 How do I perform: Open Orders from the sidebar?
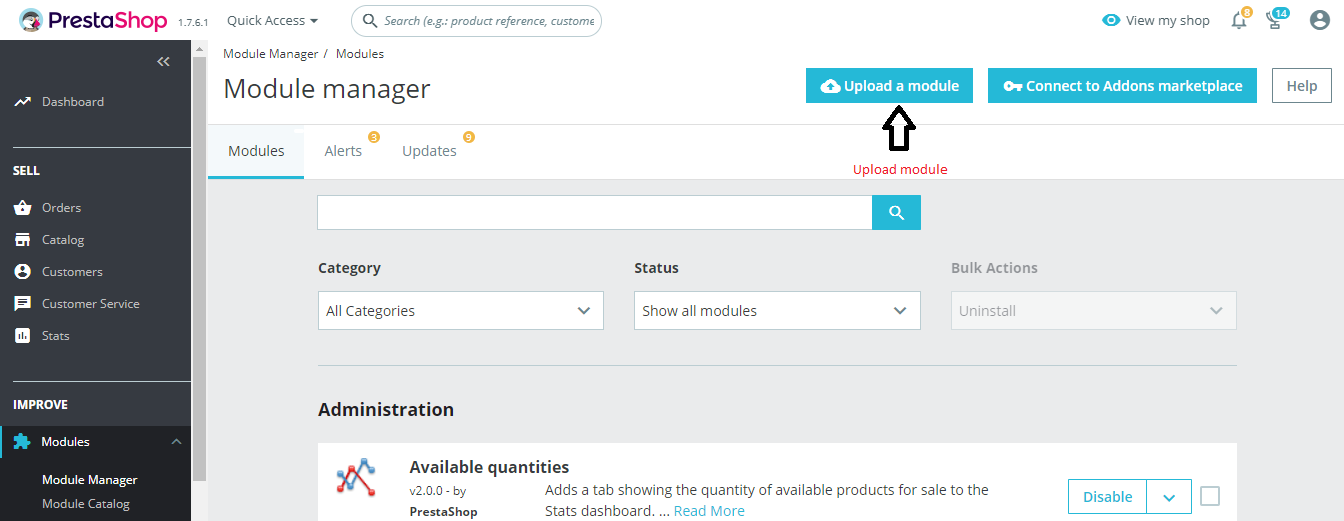pyautogui.click(x=61, y=208)
